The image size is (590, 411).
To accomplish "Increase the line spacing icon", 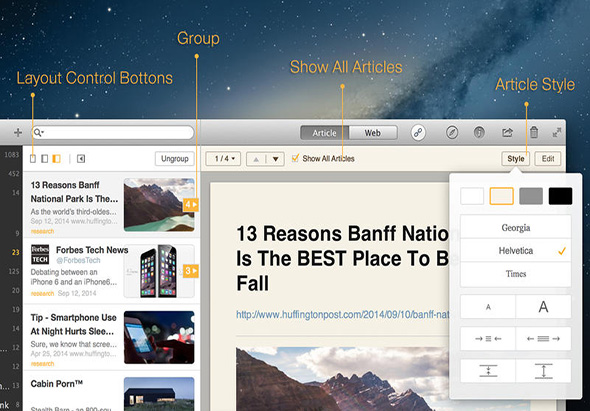I will (543, 371).
